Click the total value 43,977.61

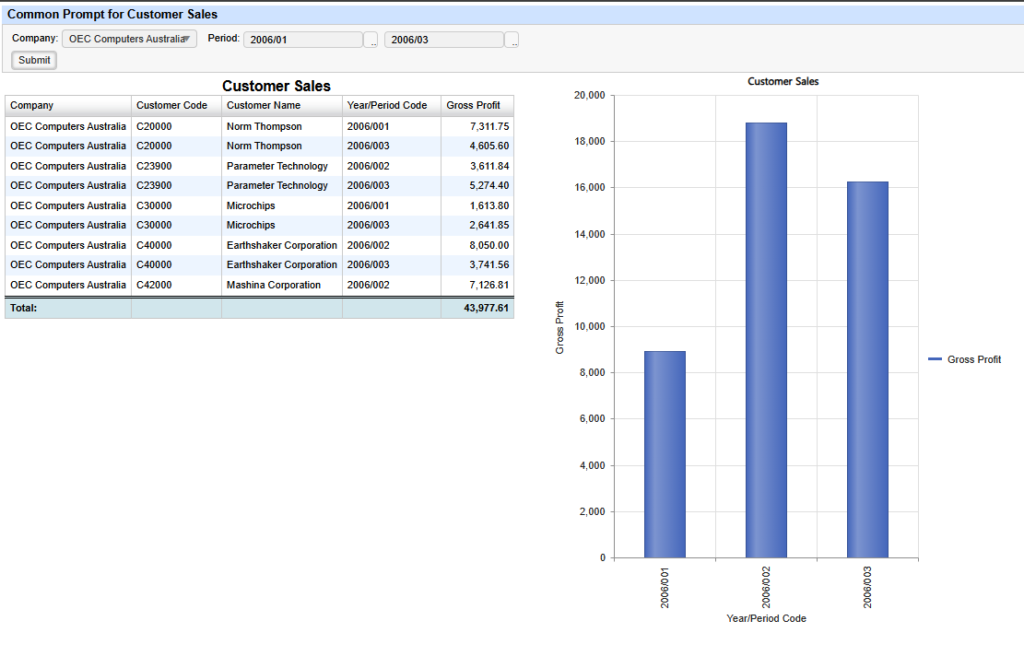pyautogui.click(x=486, y=308)
